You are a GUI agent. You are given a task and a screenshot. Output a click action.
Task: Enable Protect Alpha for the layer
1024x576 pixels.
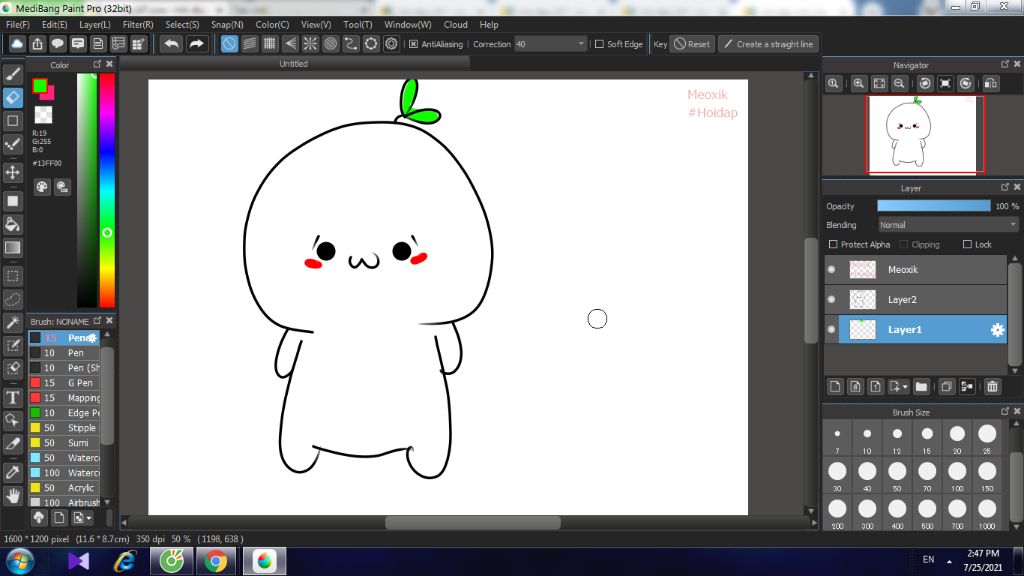834,244
